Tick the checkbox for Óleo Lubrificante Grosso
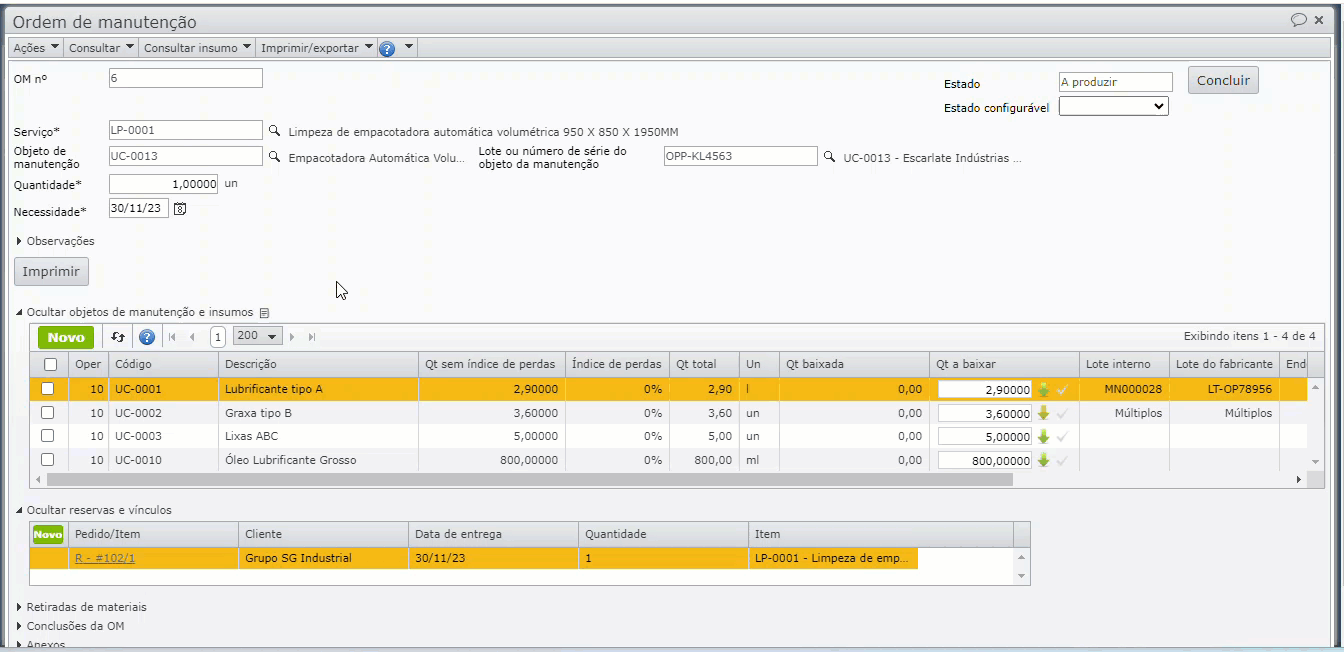The width and height of the screenshot is (1344, 652). click(48, 460)
